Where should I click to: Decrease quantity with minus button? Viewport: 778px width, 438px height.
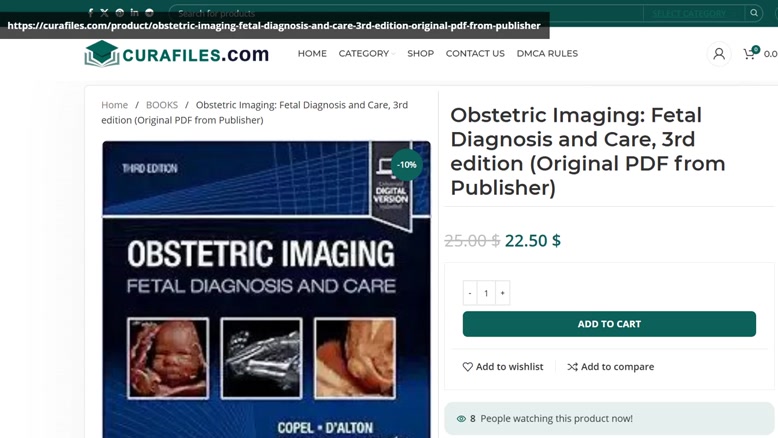point(470,293)
